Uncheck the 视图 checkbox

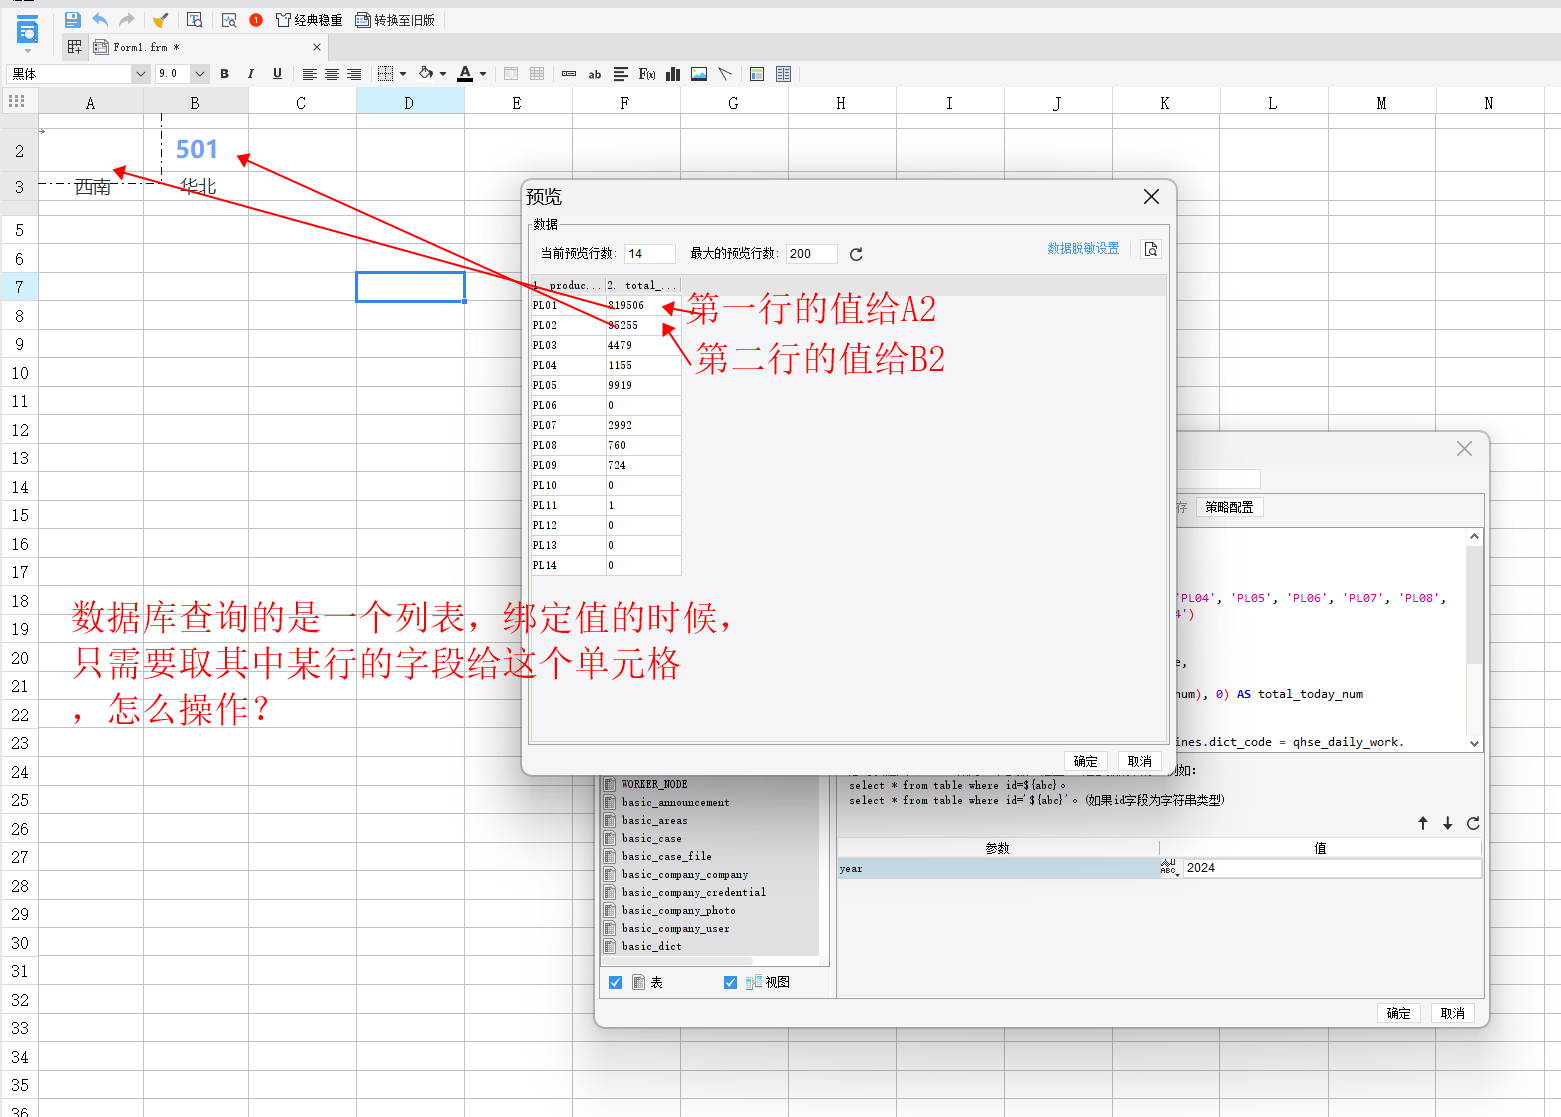730,983
